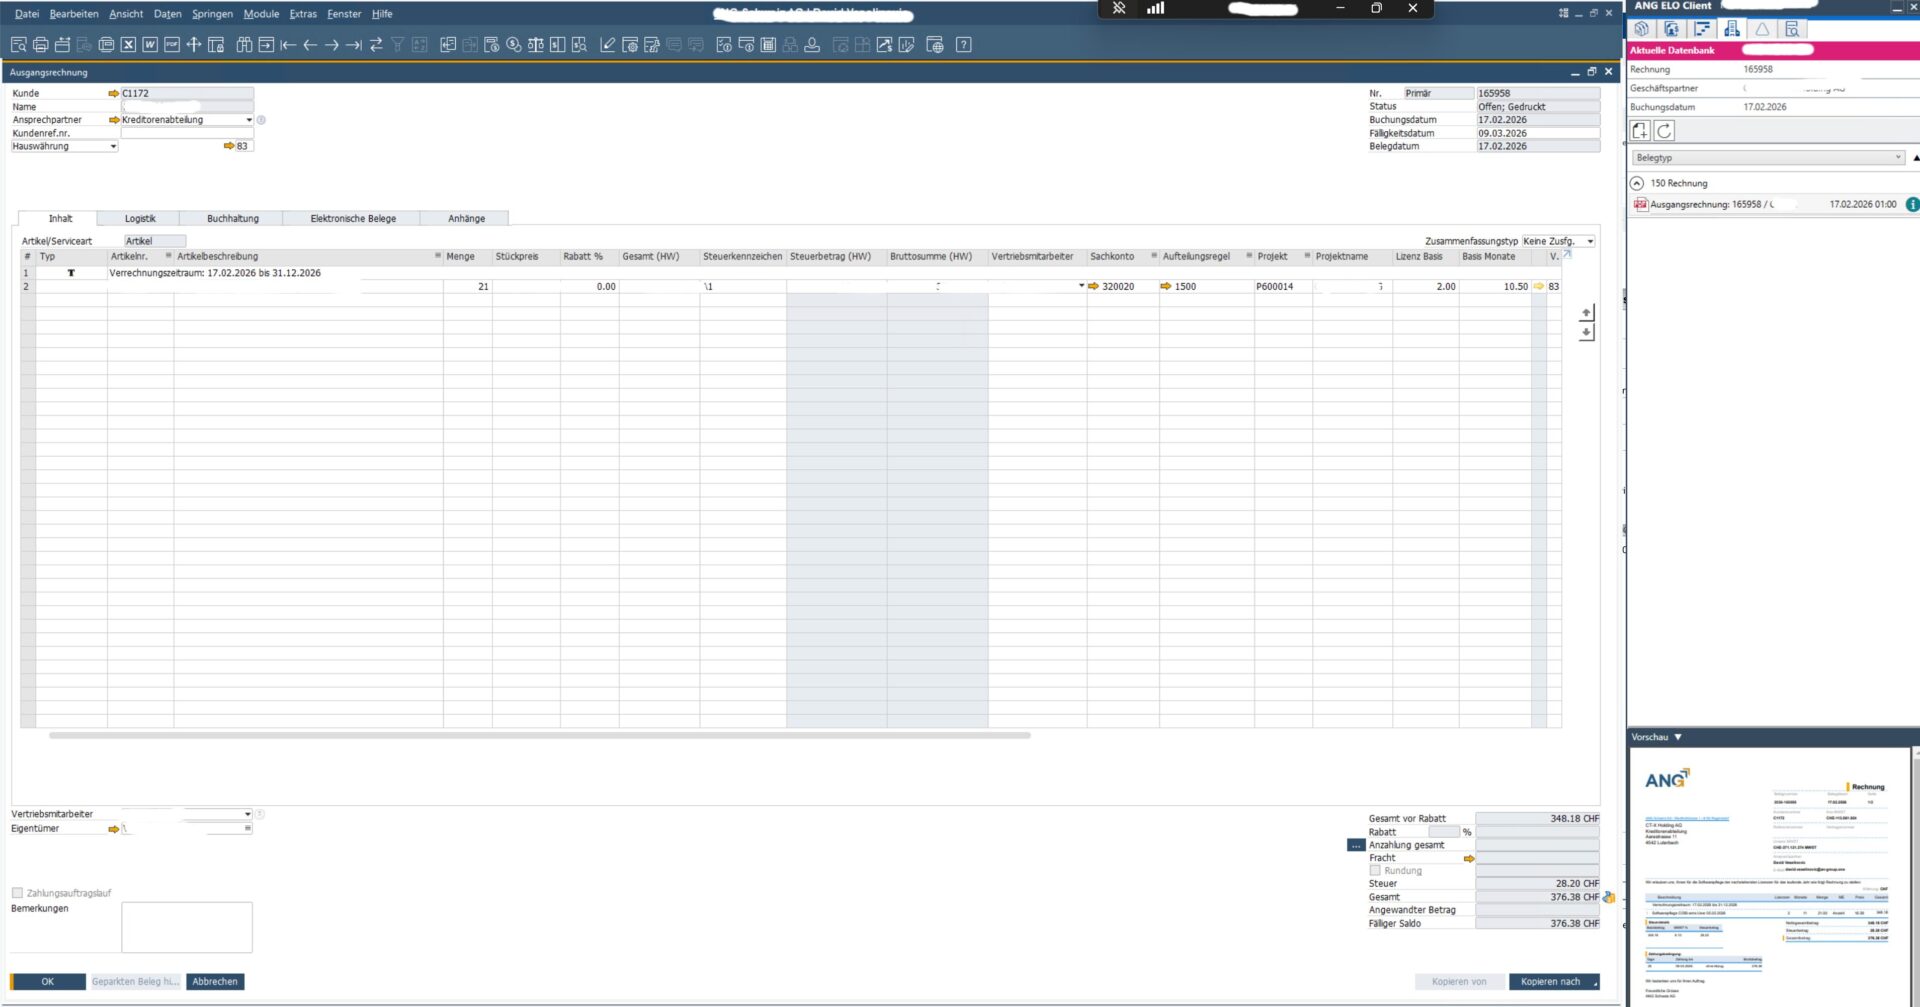Switch to the Logistik tab

coord(140,218)
